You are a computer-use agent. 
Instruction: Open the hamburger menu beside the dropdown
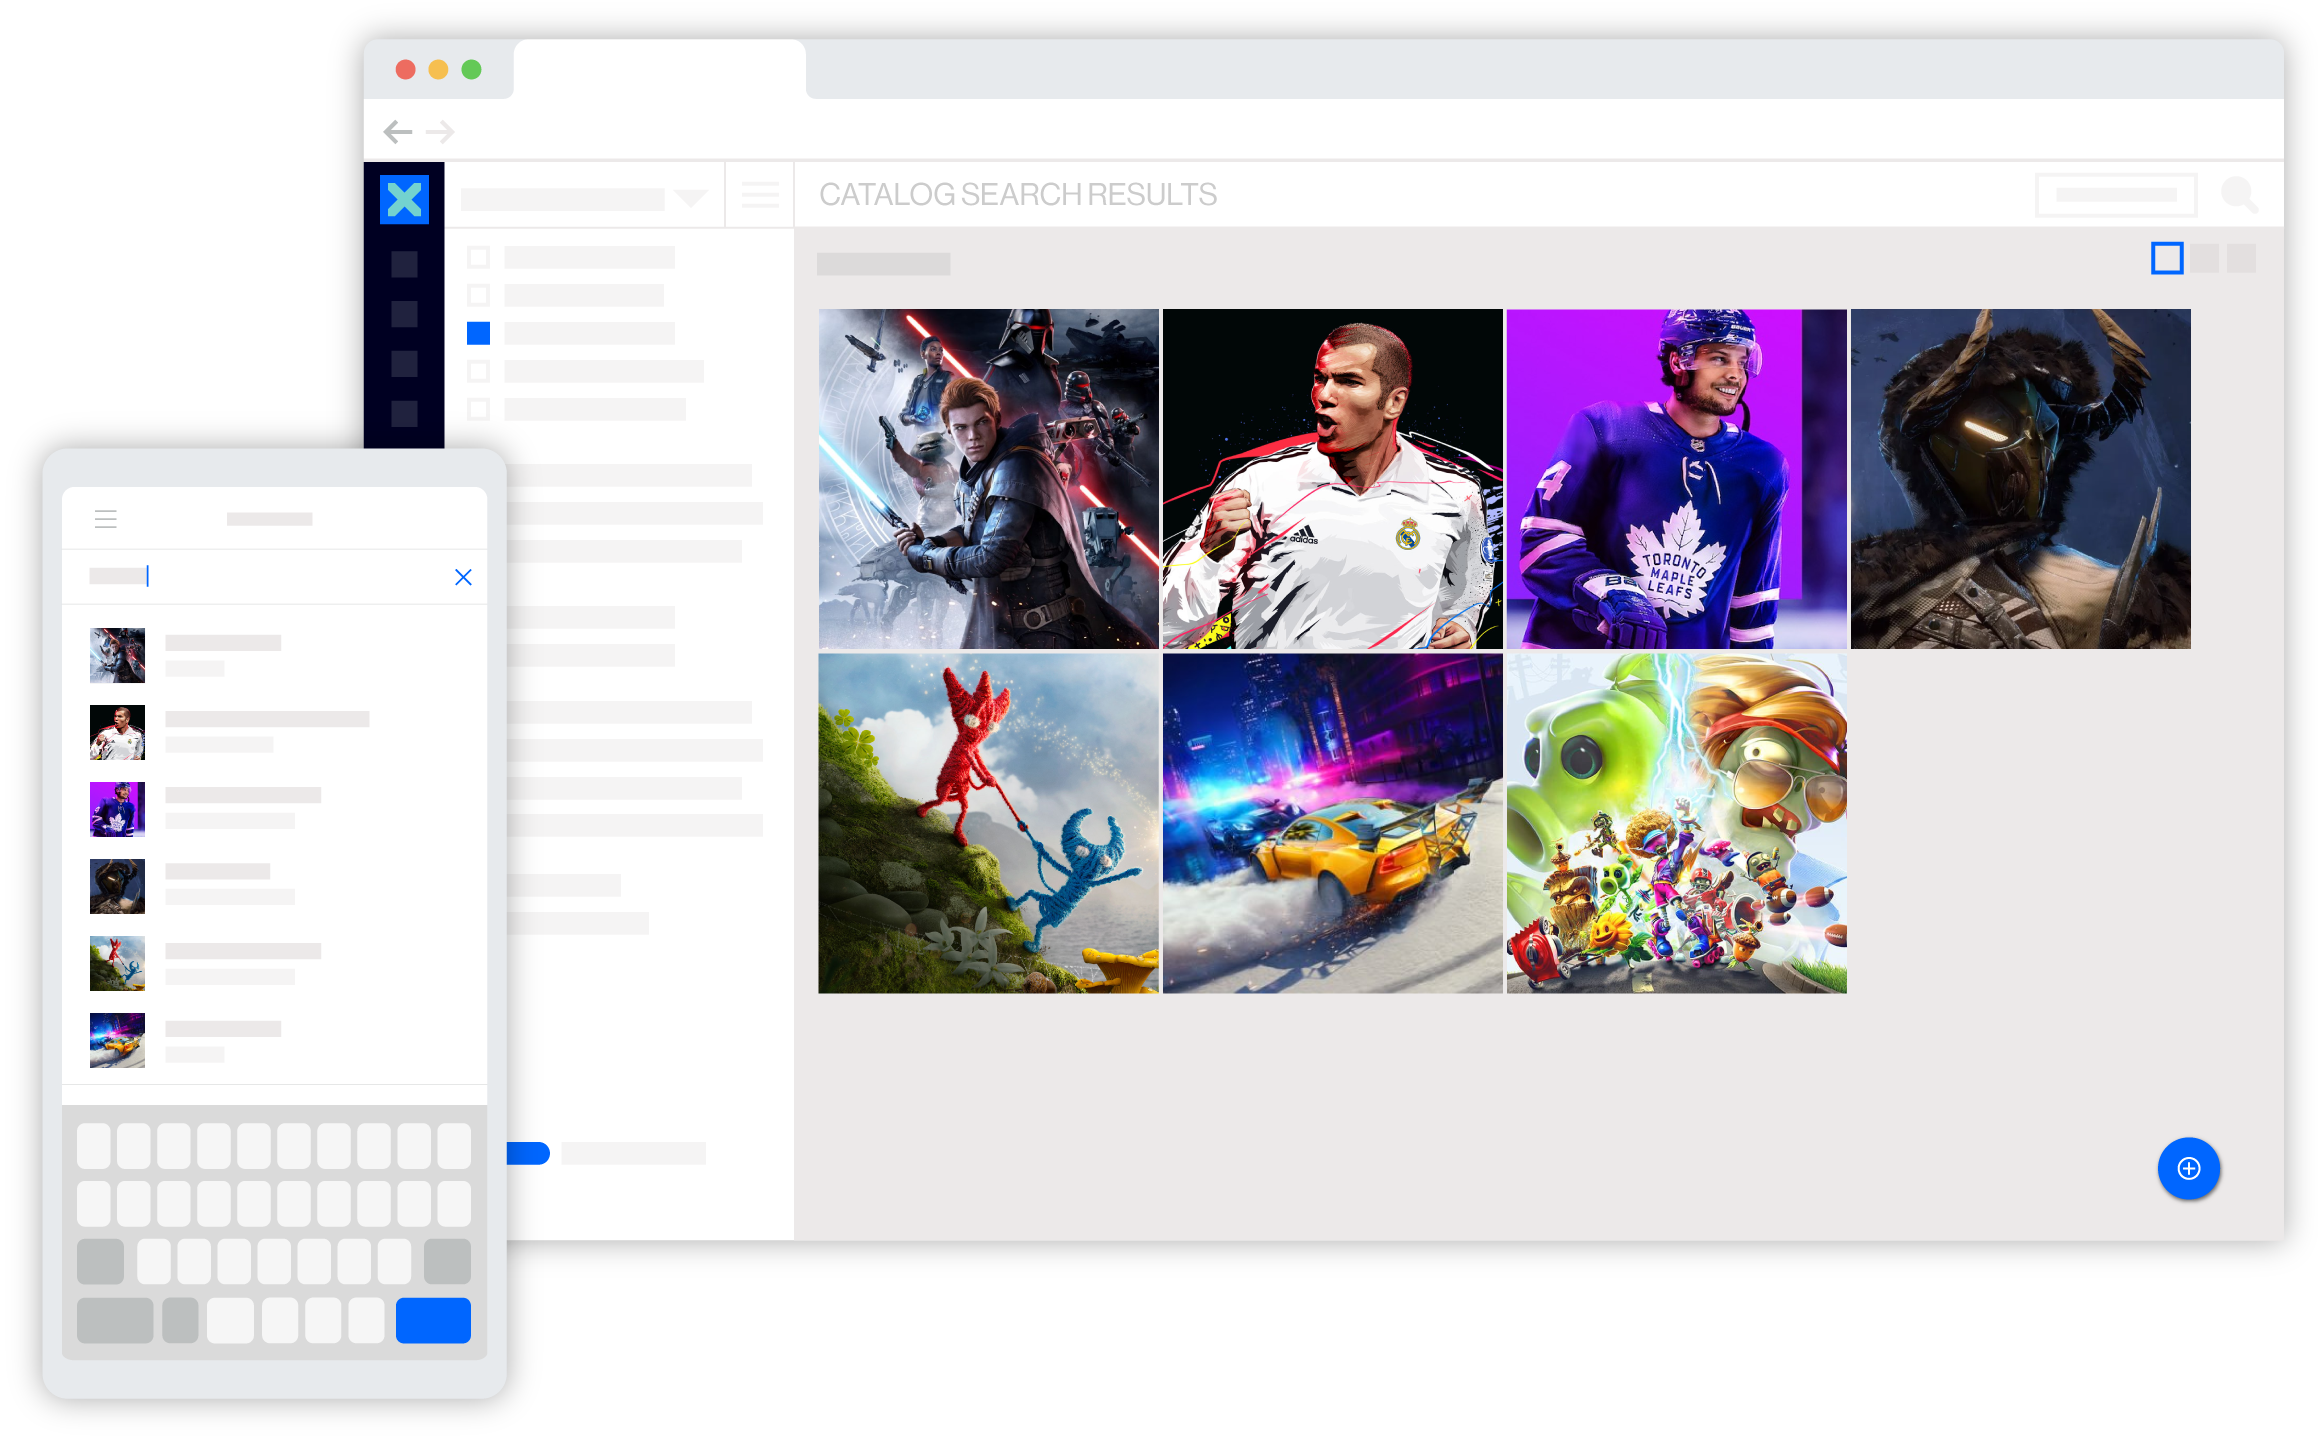click(760, 195)
